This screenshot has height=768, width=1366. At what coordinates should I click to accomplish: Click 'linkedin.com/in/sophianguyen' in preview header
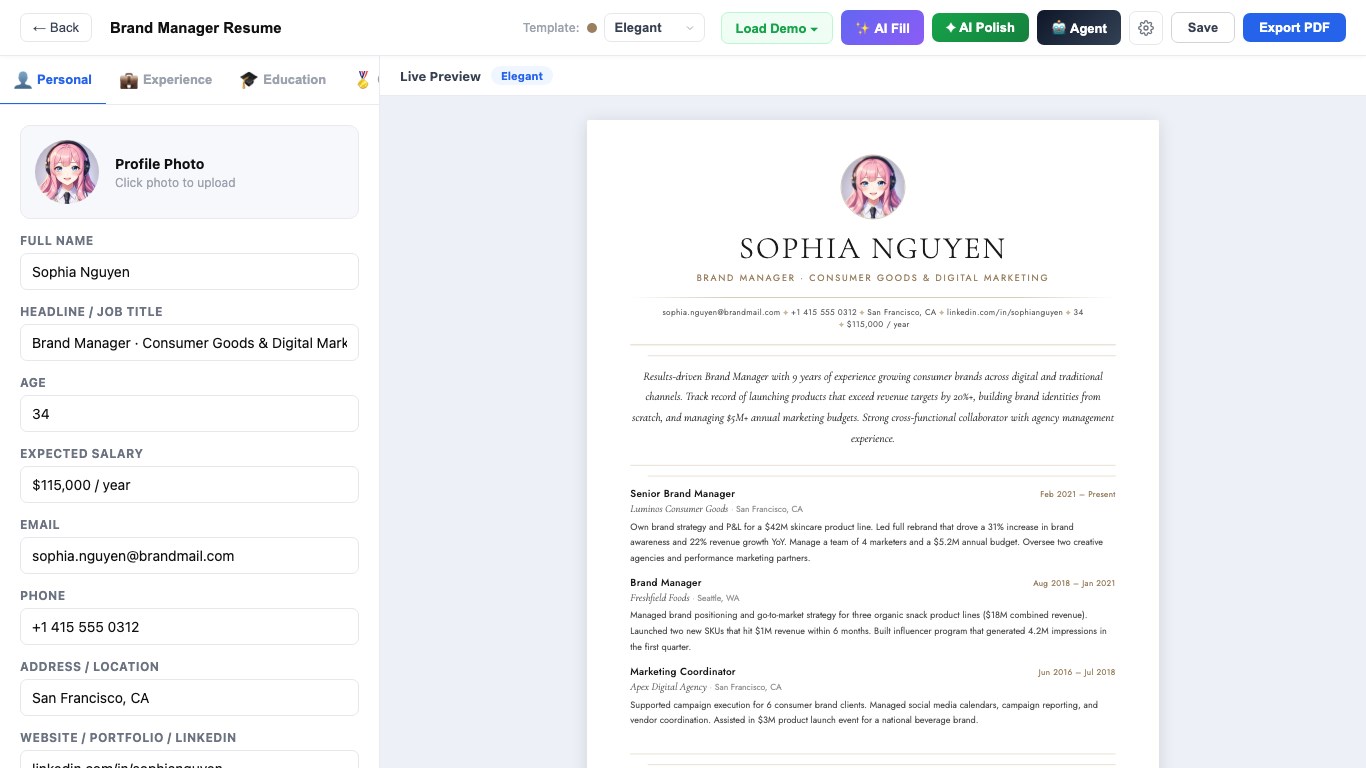(x=1005, y=312)
